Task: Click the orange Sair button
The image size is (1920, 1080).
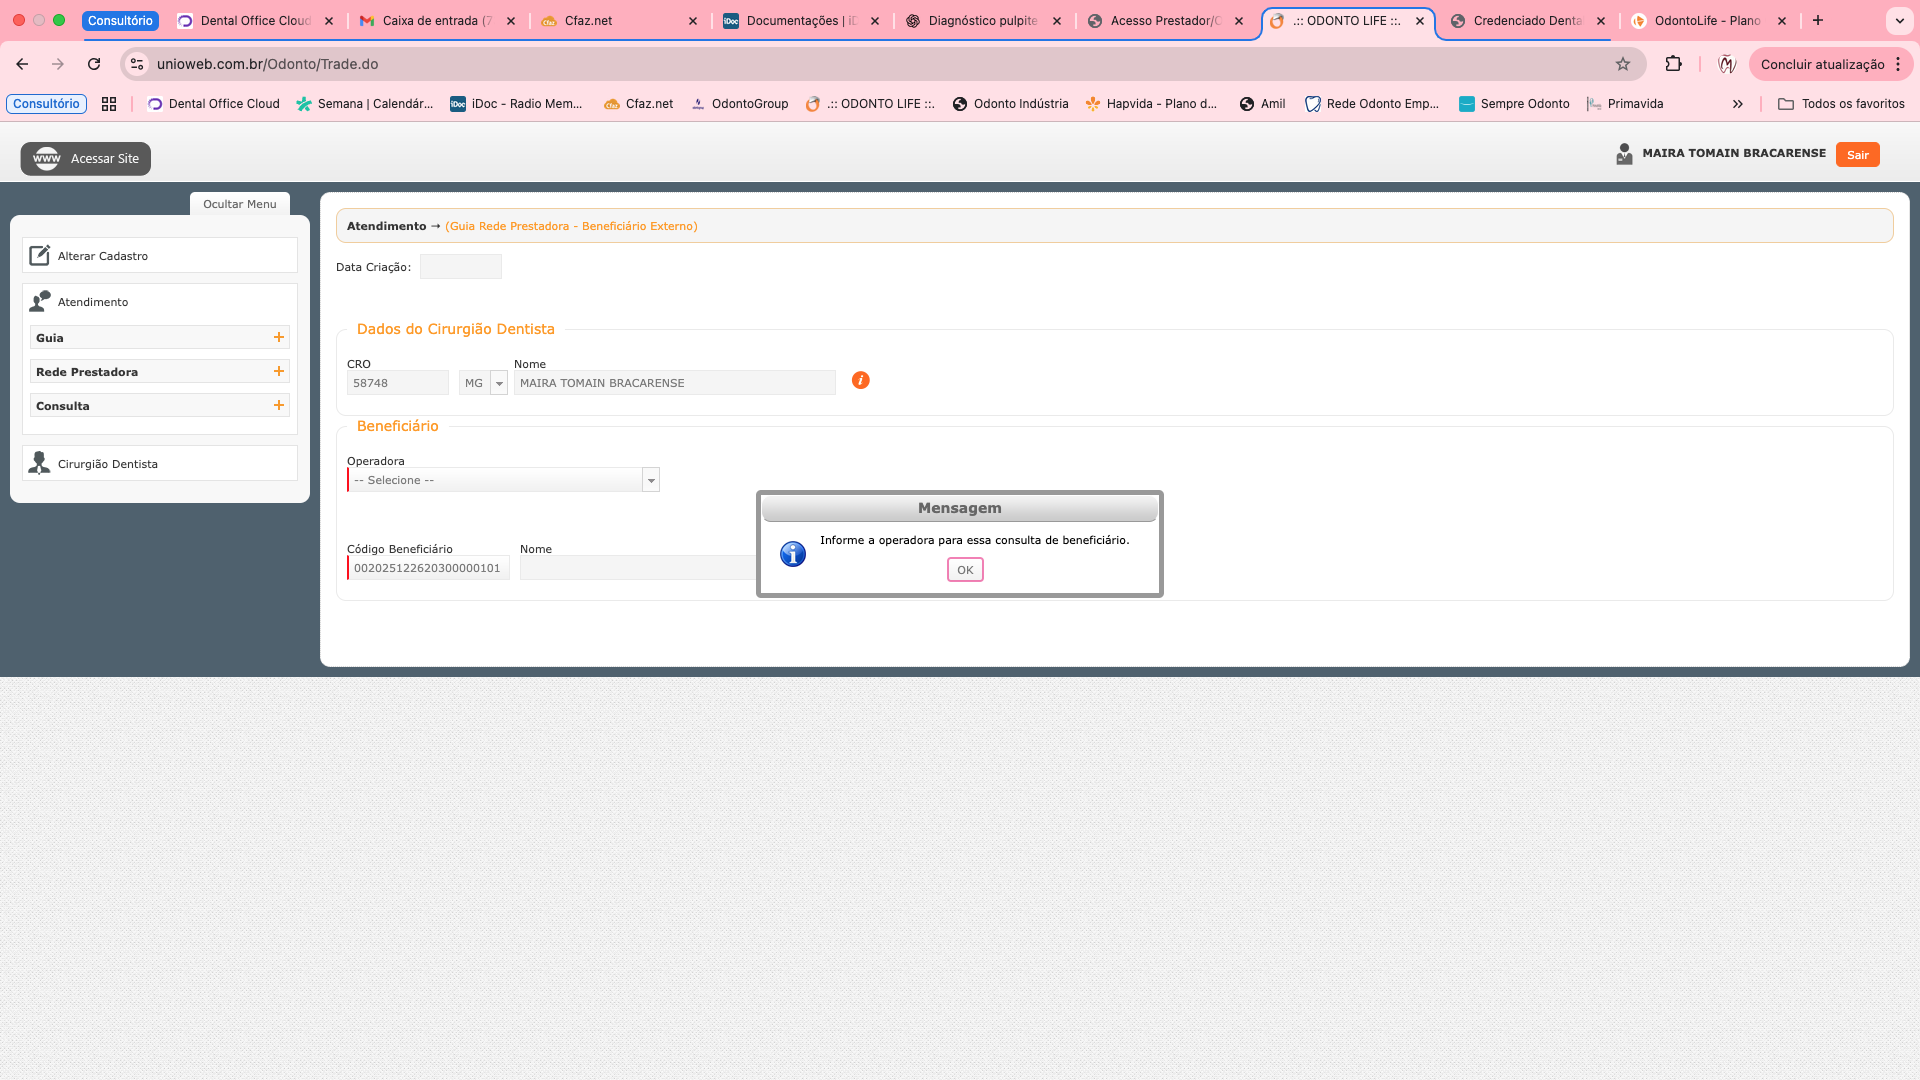Action: point(1857,155)
